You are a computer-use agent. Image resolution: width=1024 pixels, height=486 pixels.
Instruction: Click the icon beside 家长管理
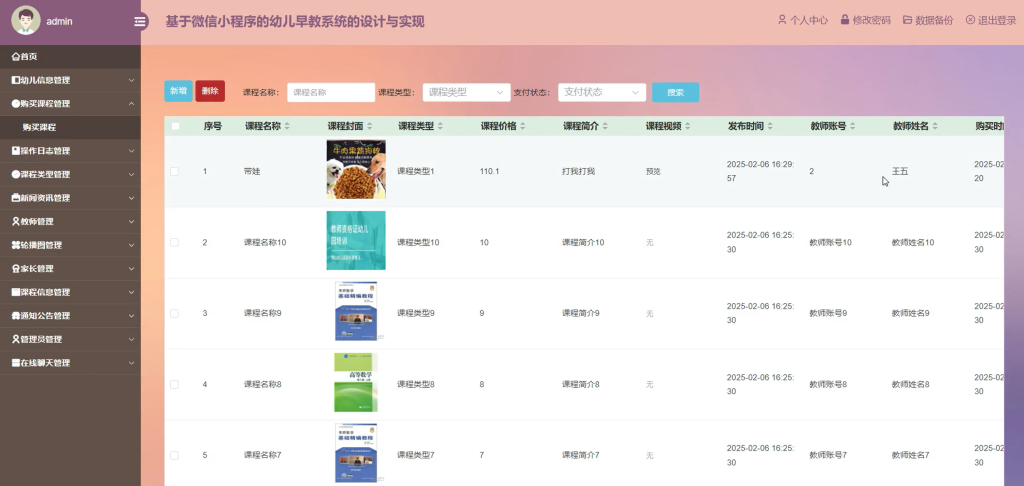coord(16,268)
